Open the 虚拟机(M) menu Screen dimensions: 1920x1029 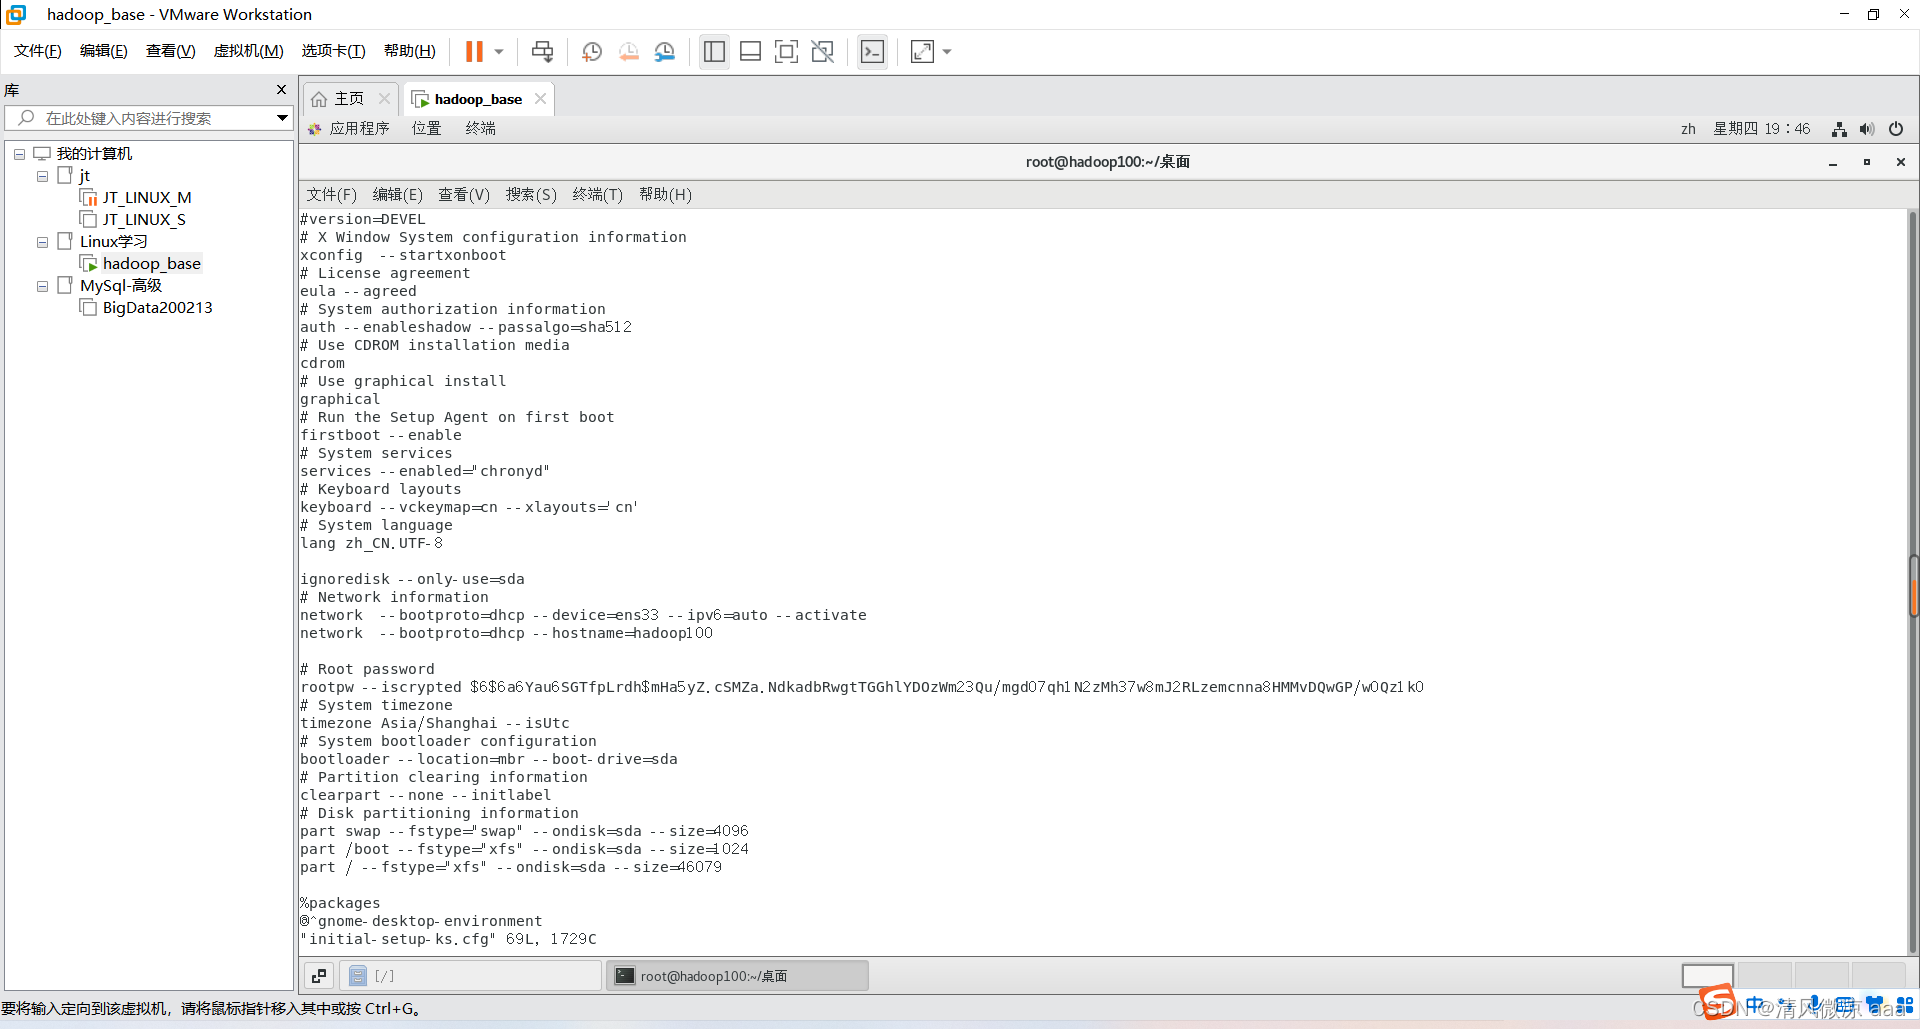click(x=249, y=51)
